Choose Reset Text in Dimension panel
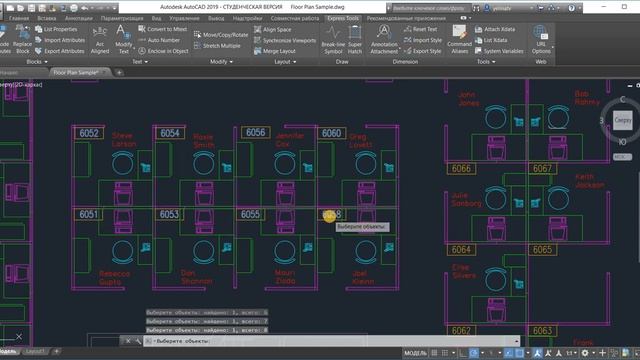 tap(420, 29)
